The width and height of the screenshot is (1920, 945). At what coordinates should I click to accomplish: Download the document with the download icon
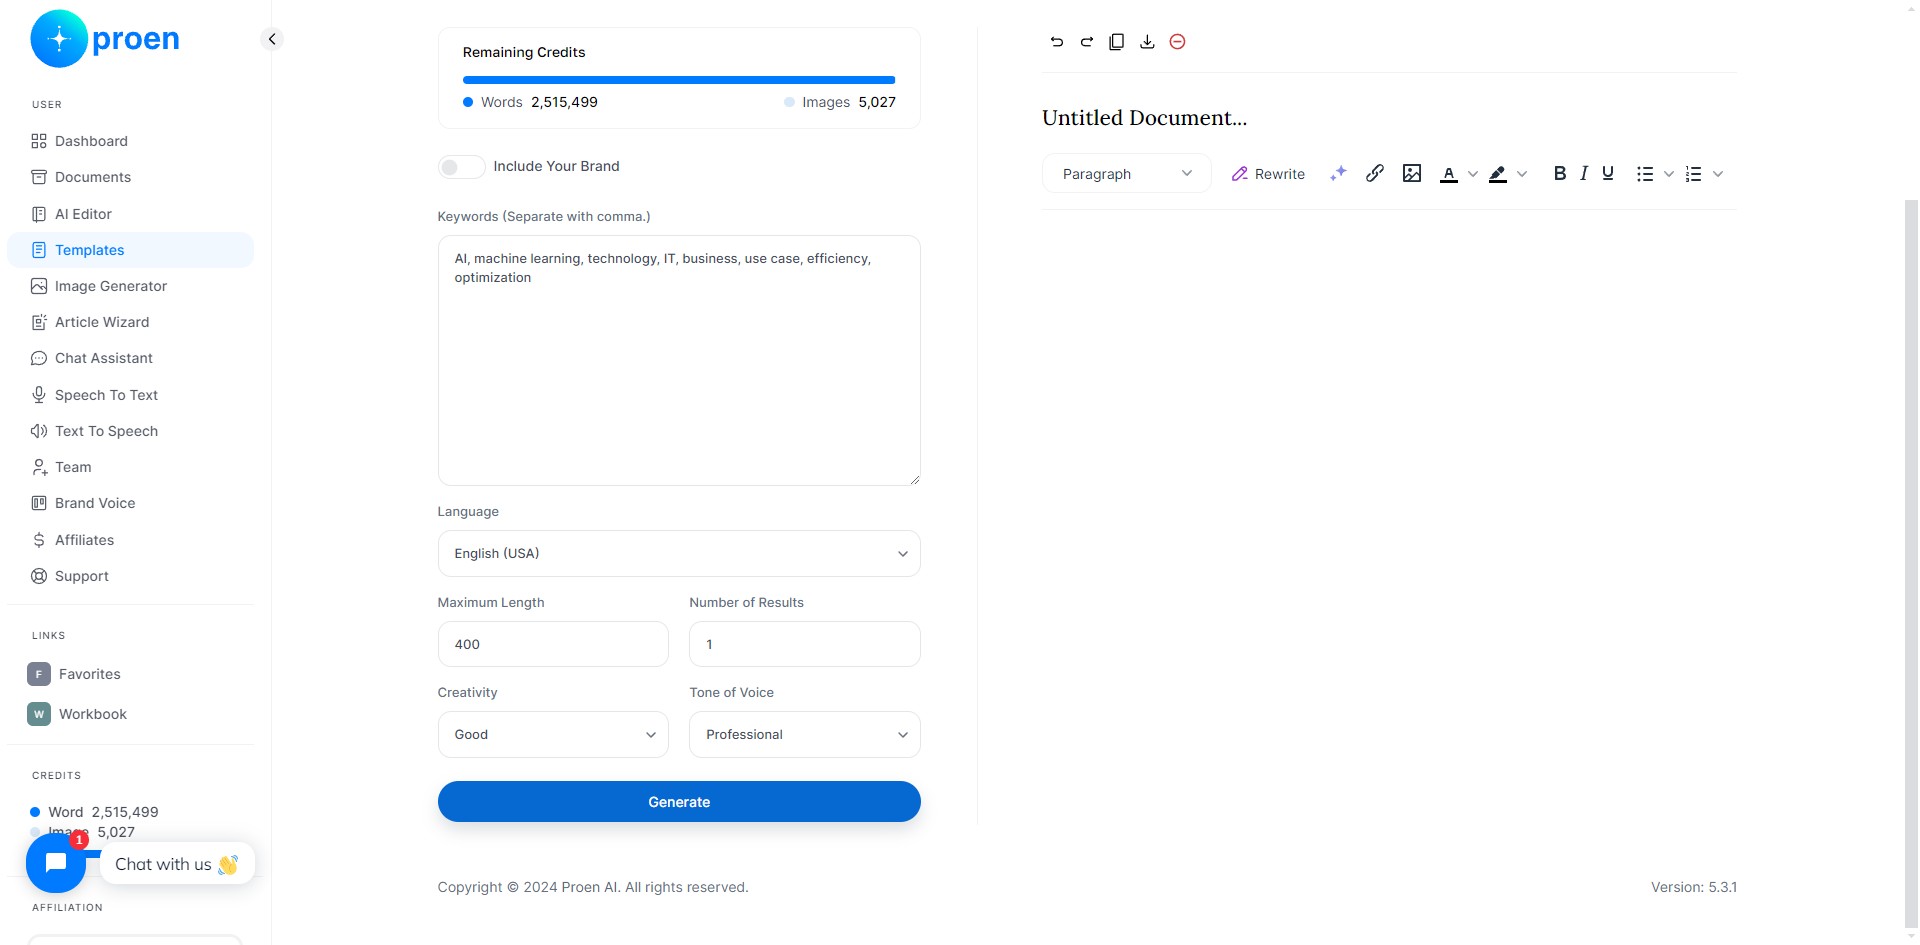tap(1147, 42)
